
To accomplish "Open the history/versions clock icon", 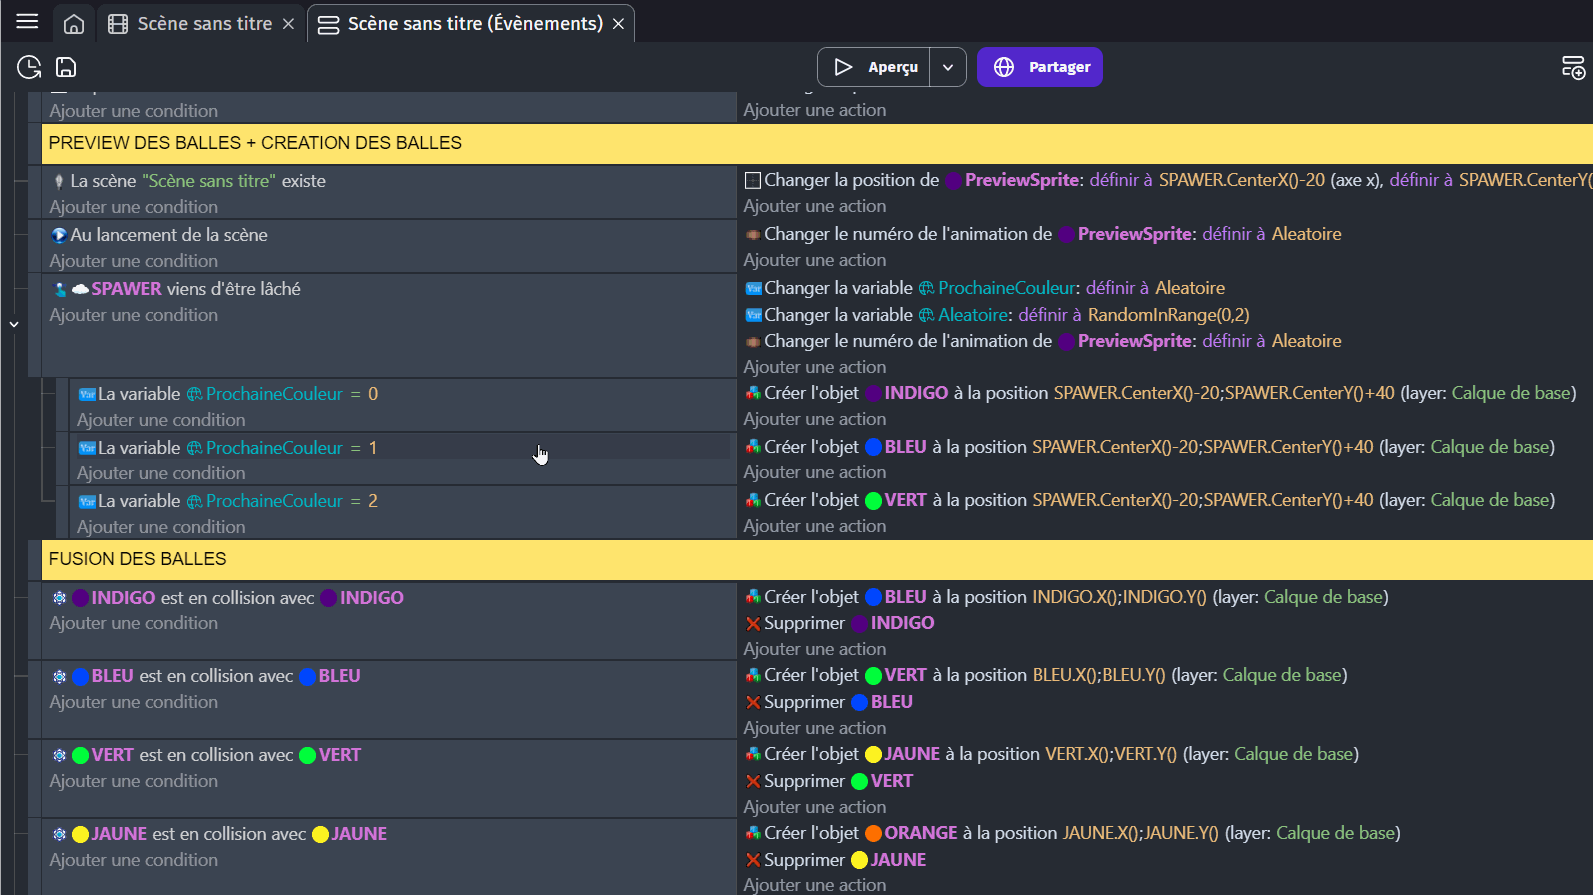I will [29, 67].
